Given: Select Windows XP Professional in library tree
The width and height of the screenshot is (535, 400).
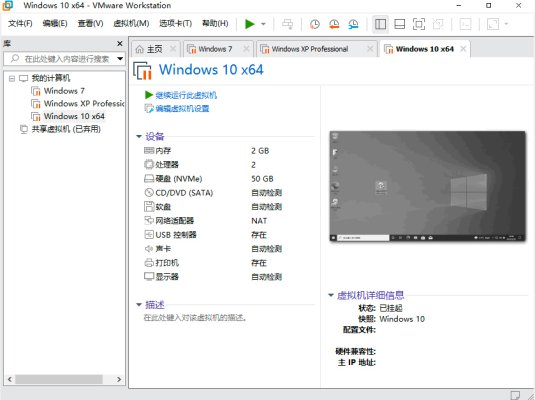Looking at the screenshot, I should click(x=78, y=103).
